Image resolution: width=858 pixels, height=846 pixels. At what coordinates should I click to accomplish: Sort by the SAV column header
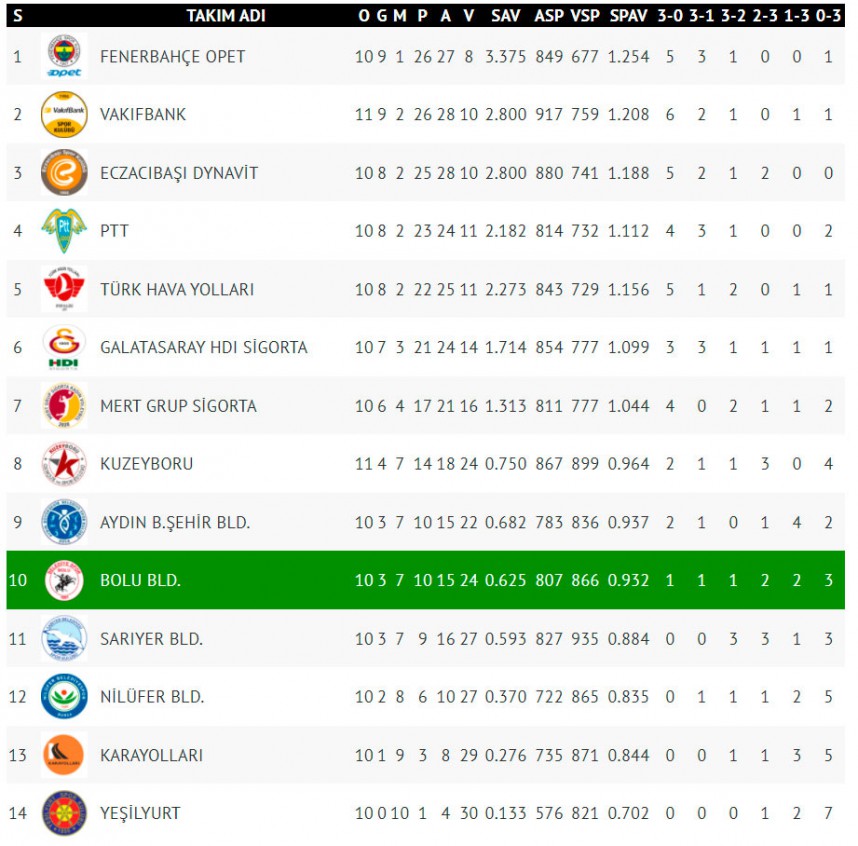tap(505, 15)
